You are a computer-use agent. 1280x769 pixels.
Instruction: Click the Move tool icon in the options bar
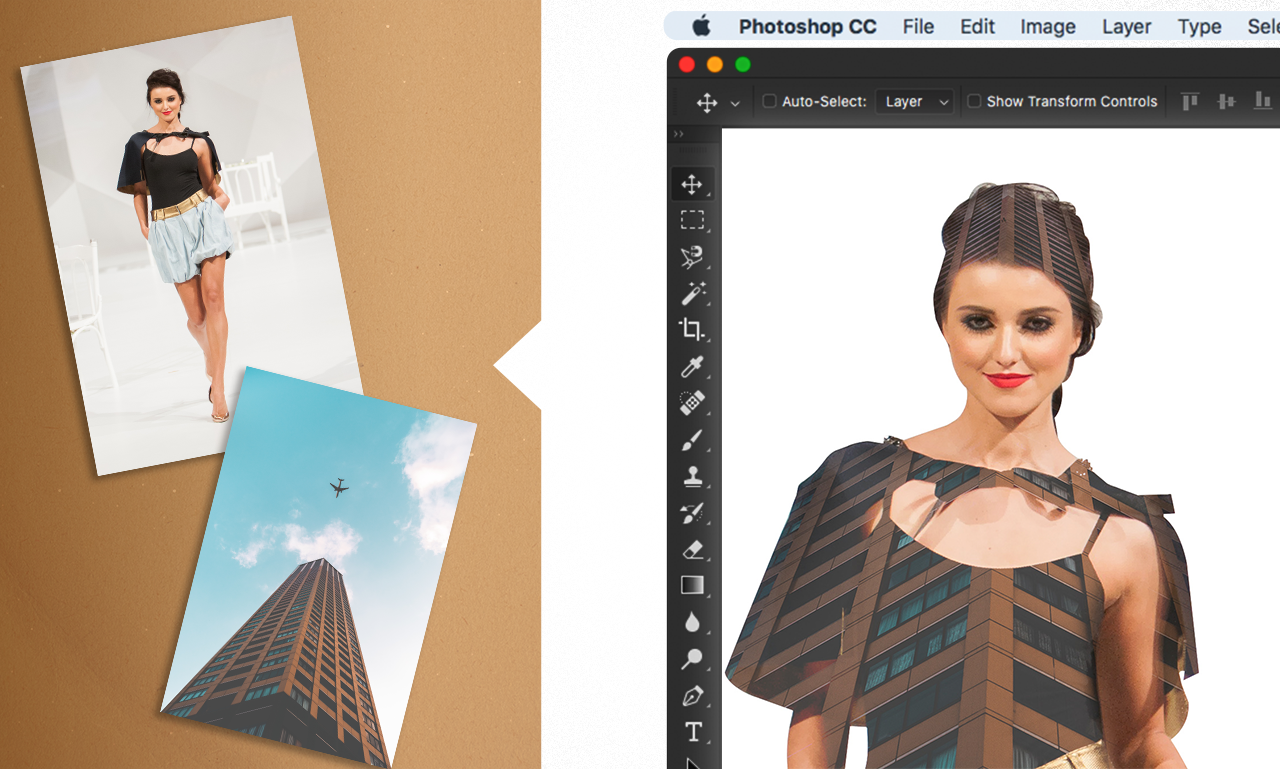point(707,102)
